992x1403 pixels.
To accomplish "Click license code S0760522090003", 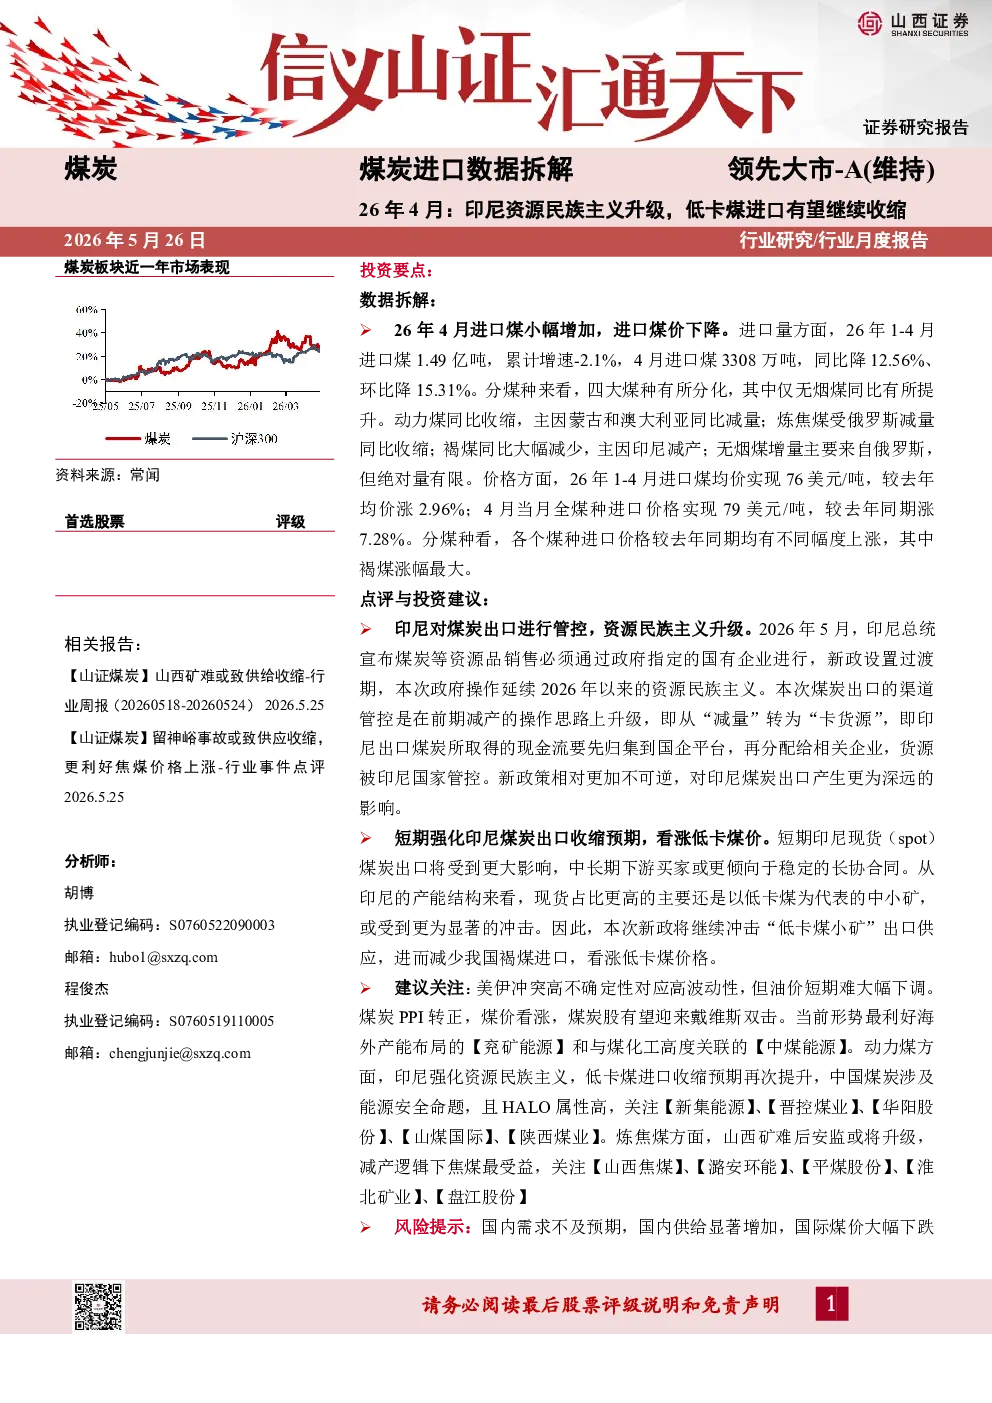I will pos(222,925).
